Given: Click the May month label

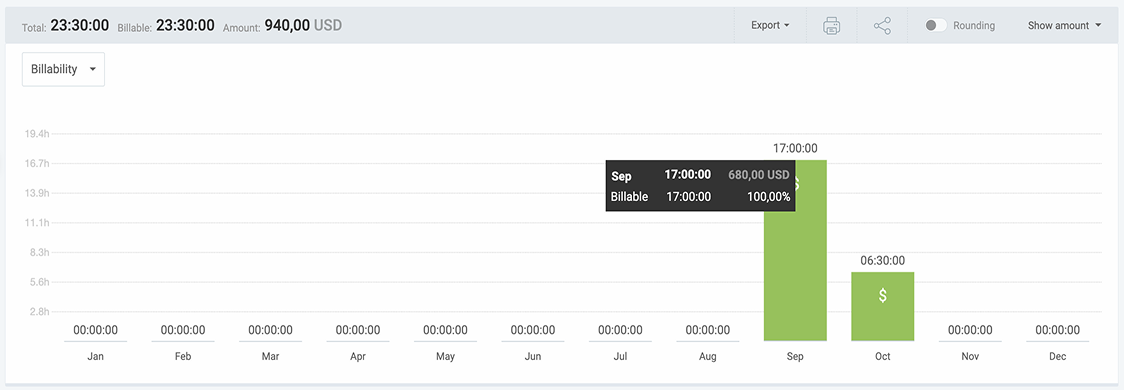Looking at the screenshot, I should point(445,356).
